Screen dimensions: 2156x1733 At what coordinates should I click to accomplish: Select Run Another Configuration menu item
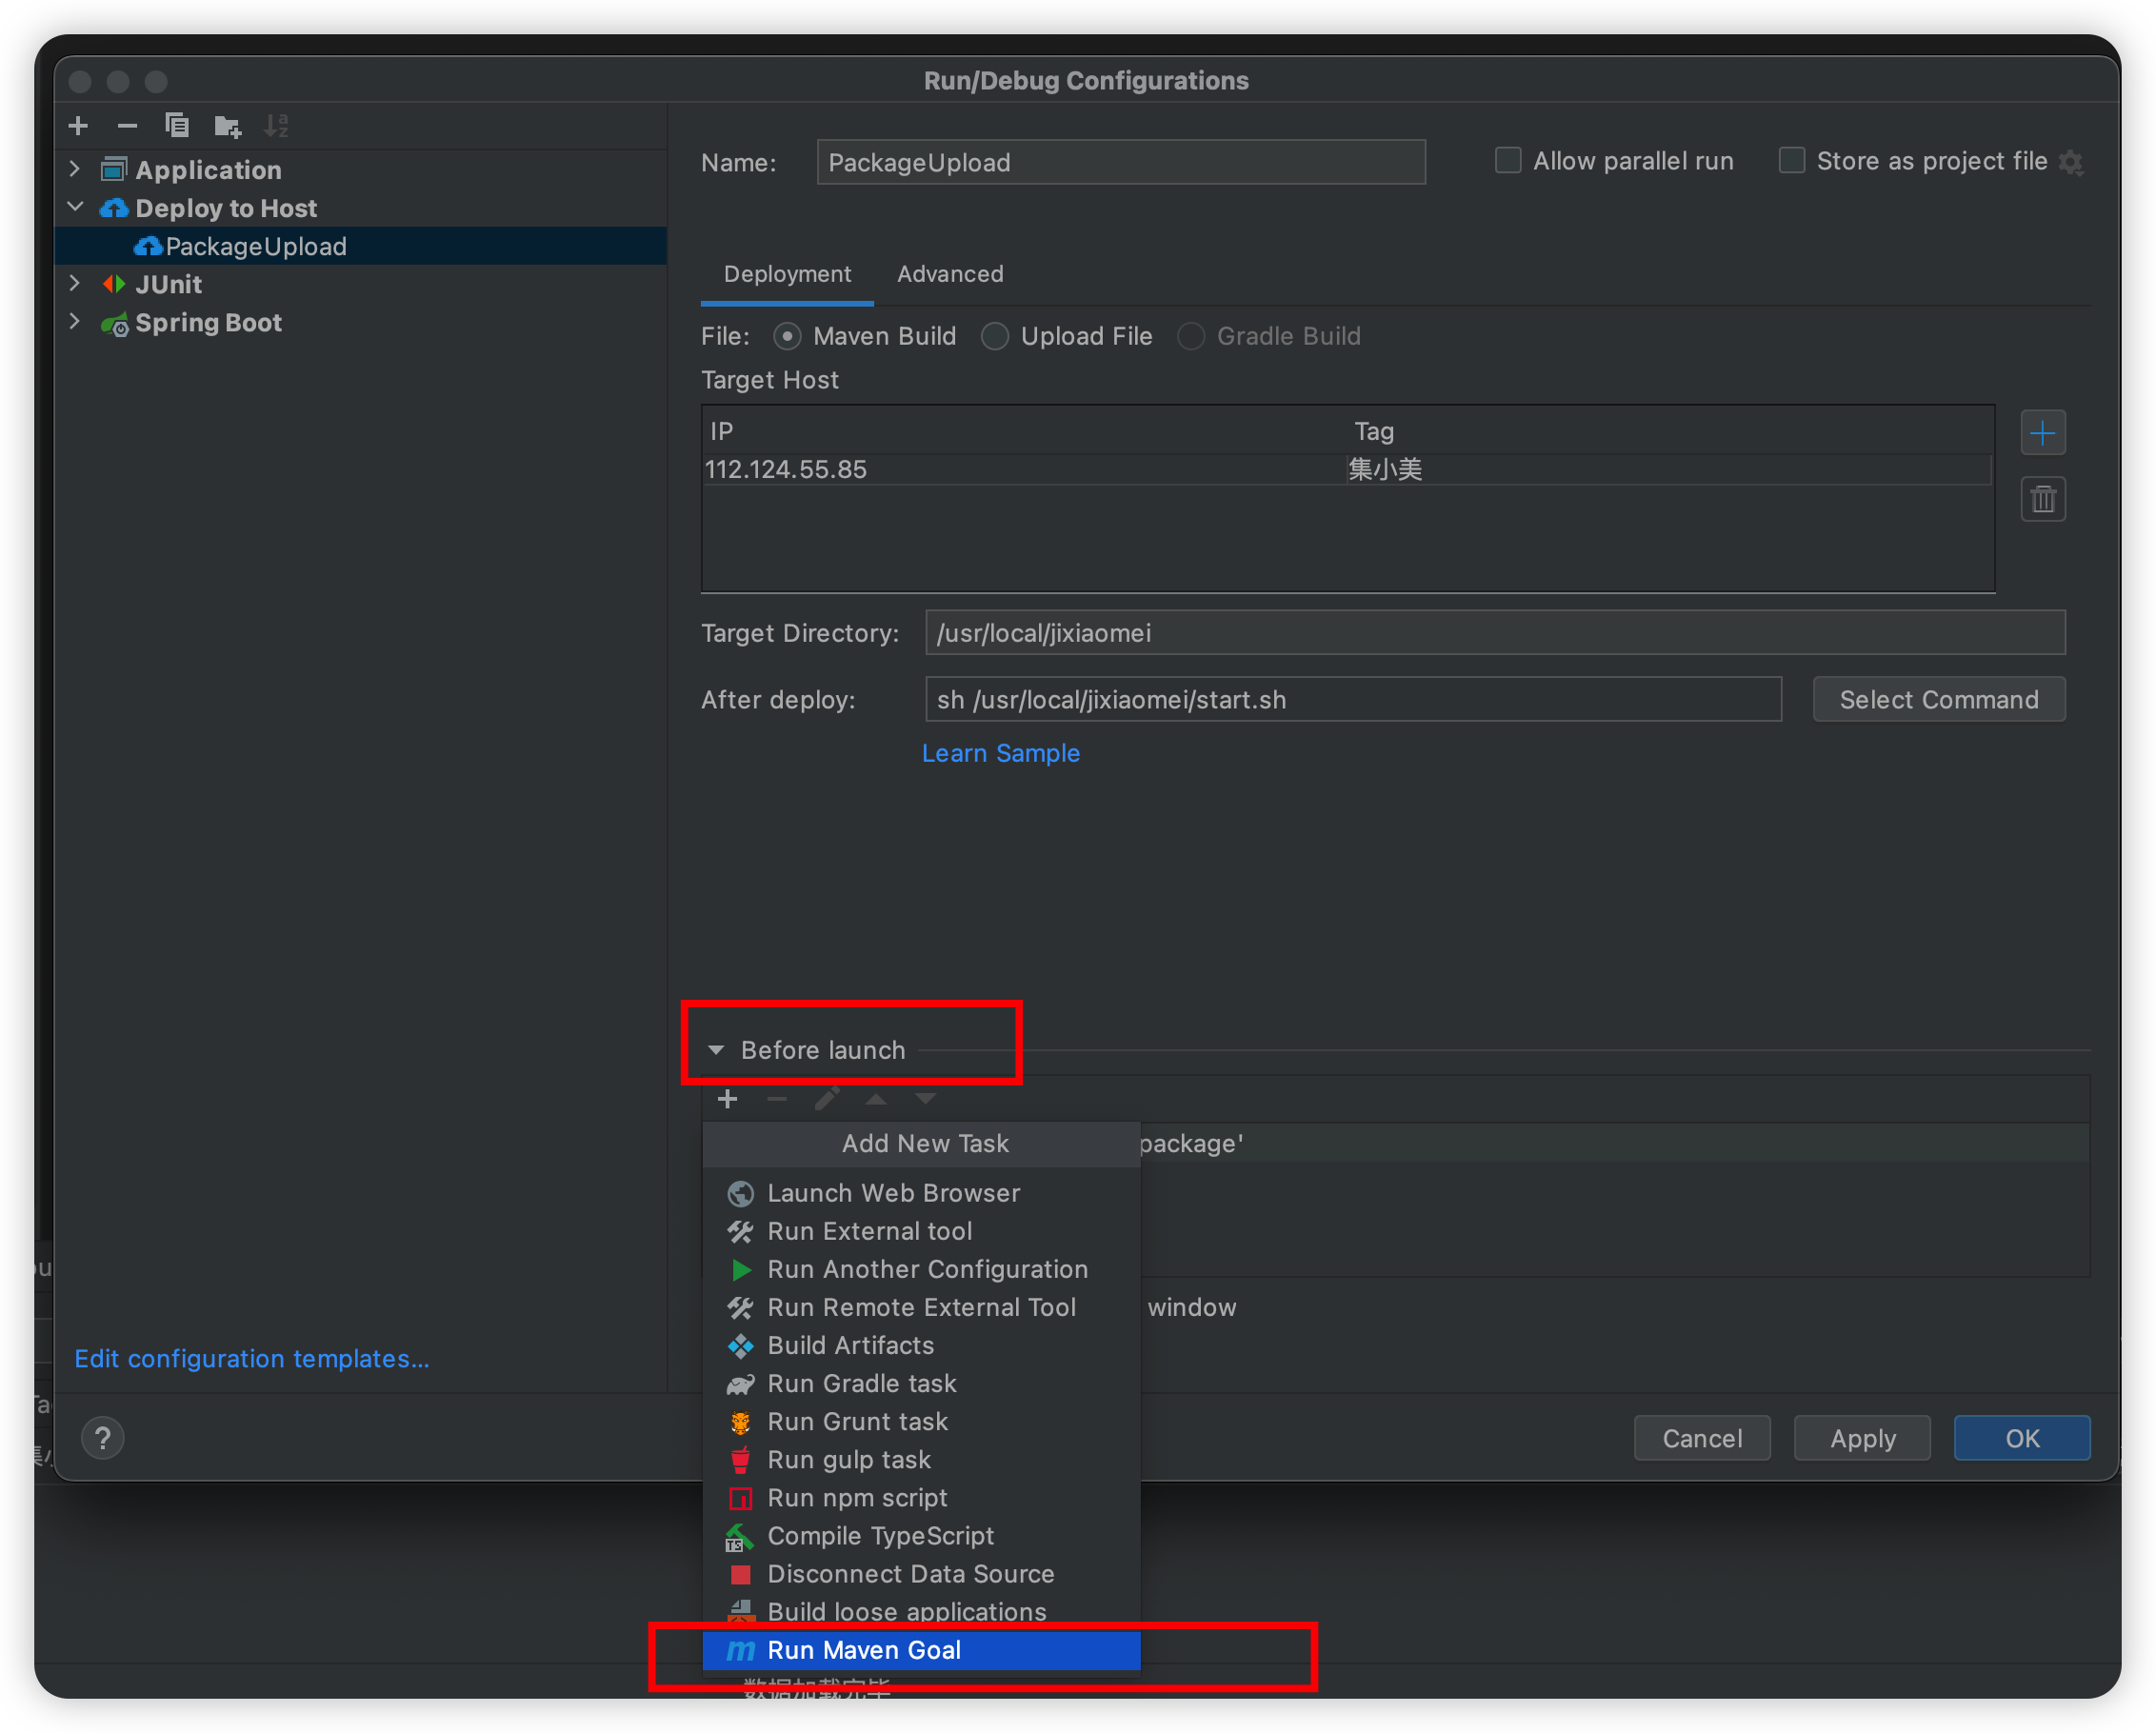(x=928, y=1268)
